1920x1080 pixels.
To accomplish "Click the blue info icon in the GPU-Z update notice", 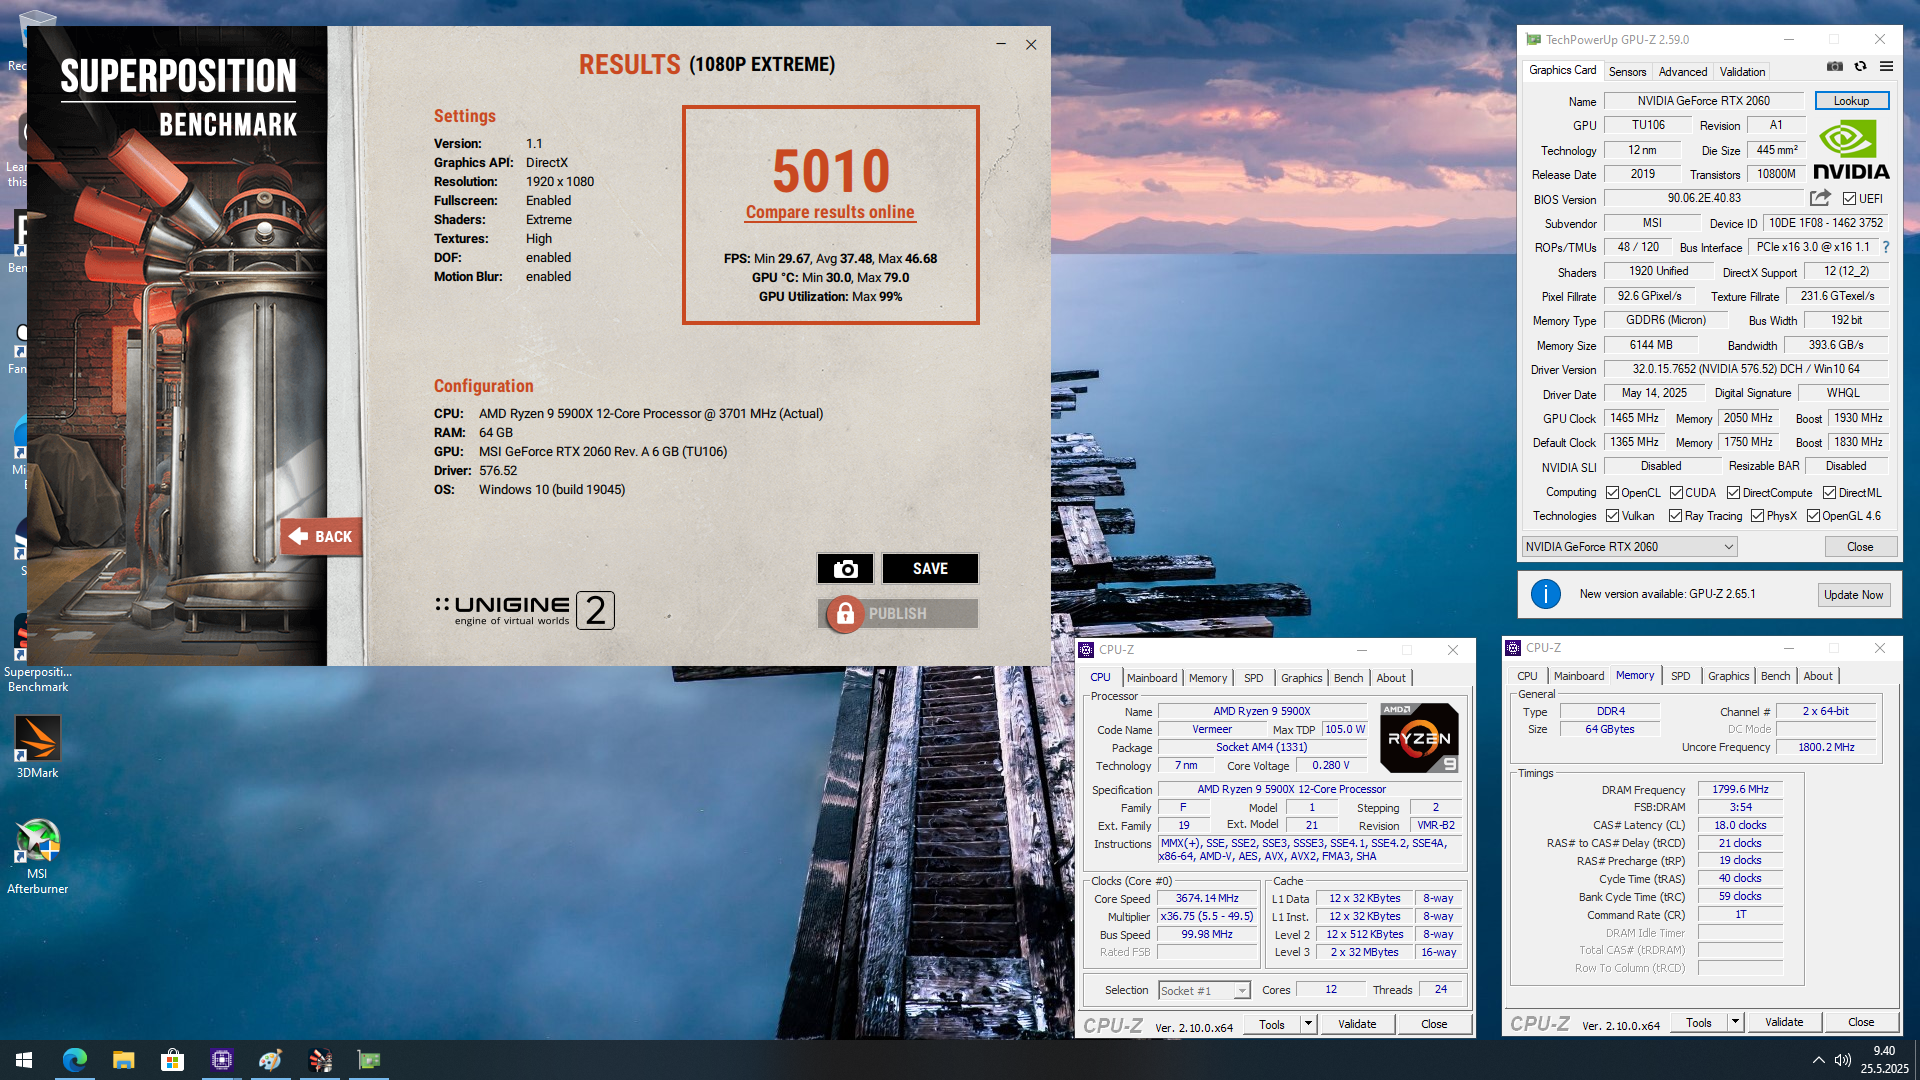I will [1545, 594].
